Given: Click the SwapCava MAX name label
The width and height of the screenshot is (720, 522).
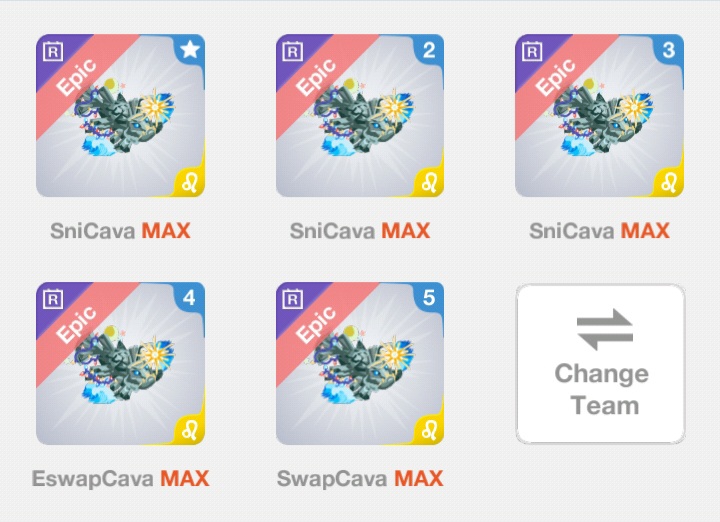Looking at the screenshot, I should pos(360,478).
